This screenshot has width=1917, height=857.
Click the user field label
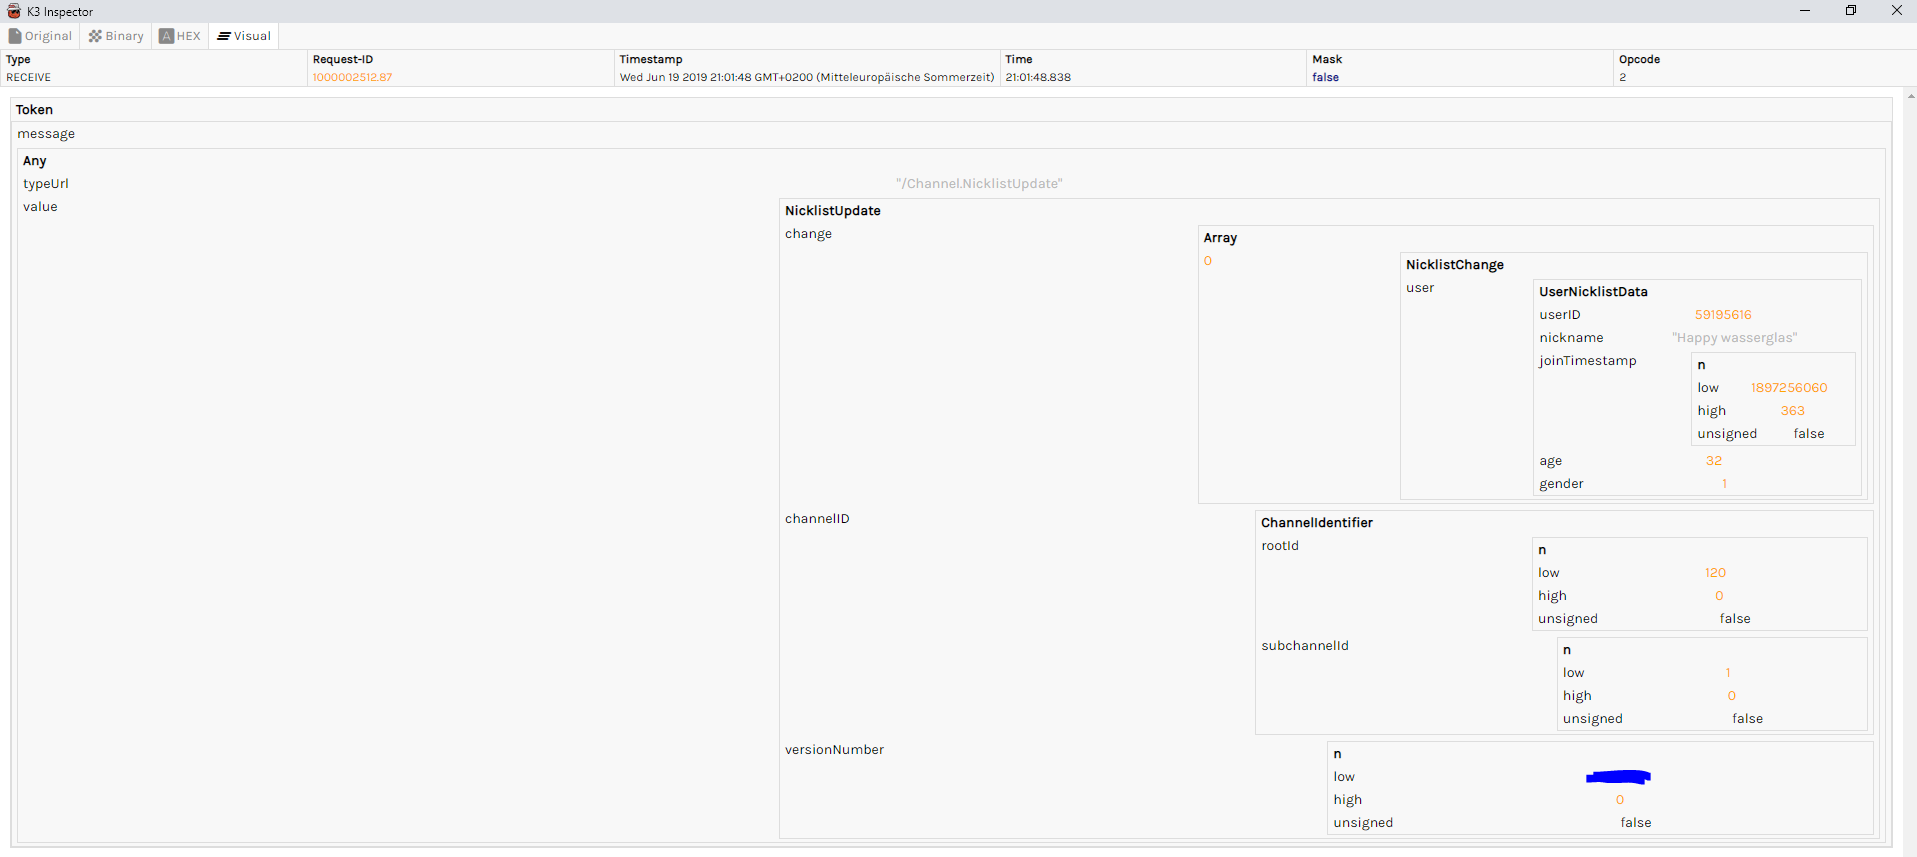(1420, 288)
